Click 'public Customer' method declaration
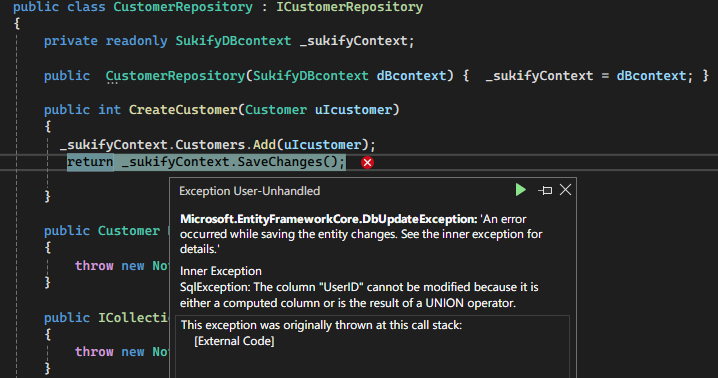The image size is (718, 378). point(102,231)
